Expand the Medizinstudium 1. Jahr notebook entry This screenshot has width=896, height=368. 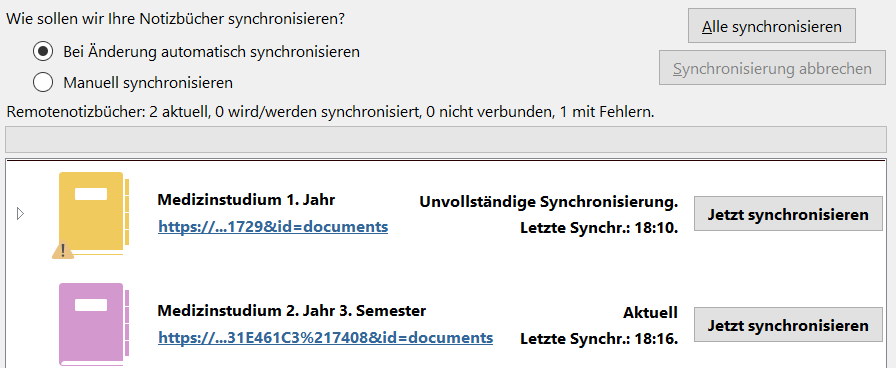(21, 214)
